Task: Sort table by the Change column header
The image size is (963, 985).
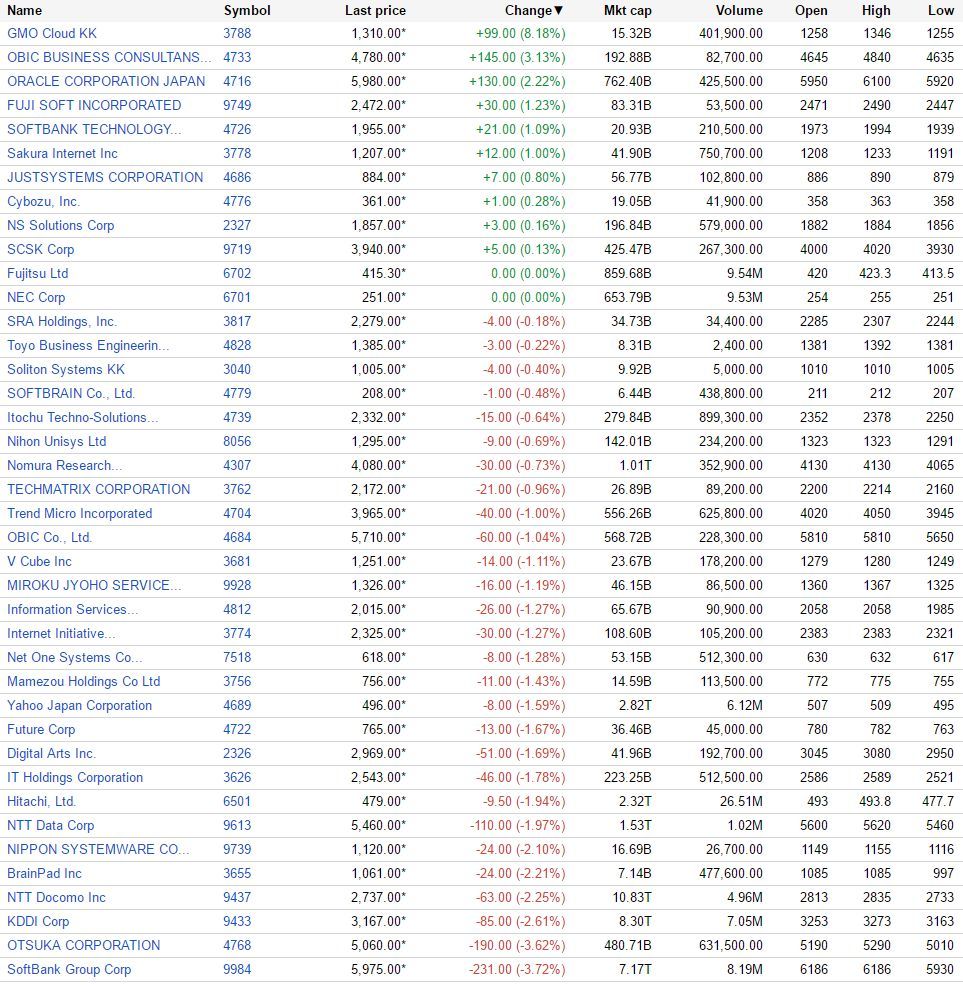Action: (534, 11)
